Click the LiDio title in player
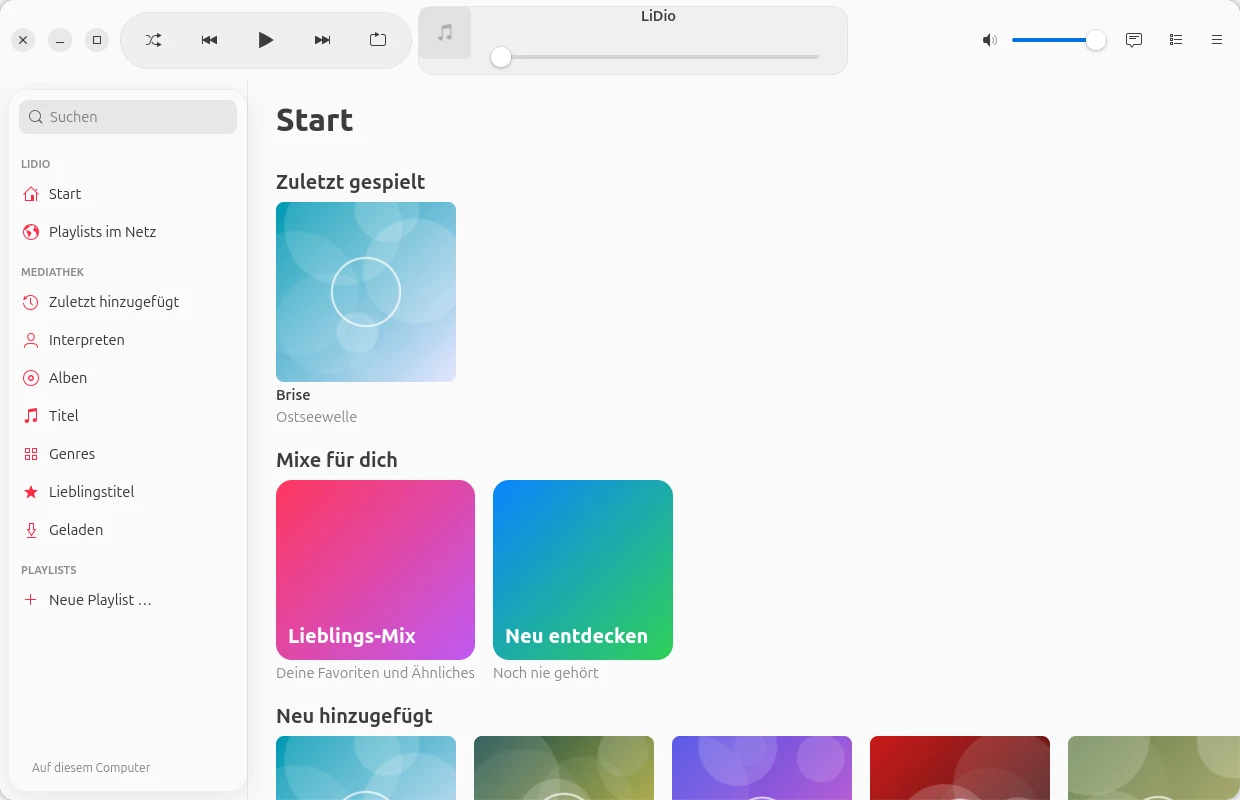The image size is (1240, 800). click(x=658, y=16)
